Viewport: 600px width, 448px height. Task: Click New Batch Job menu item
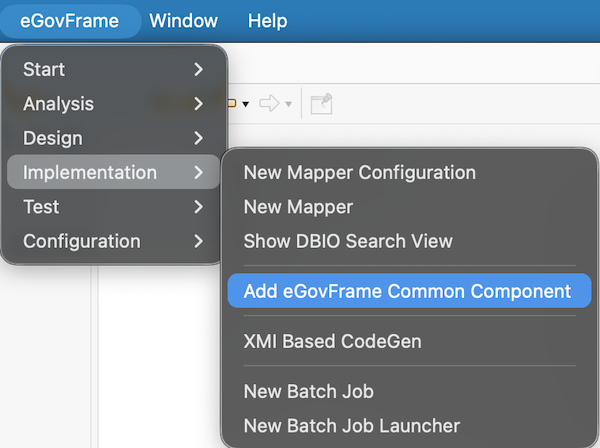click(x=308, y=391)
